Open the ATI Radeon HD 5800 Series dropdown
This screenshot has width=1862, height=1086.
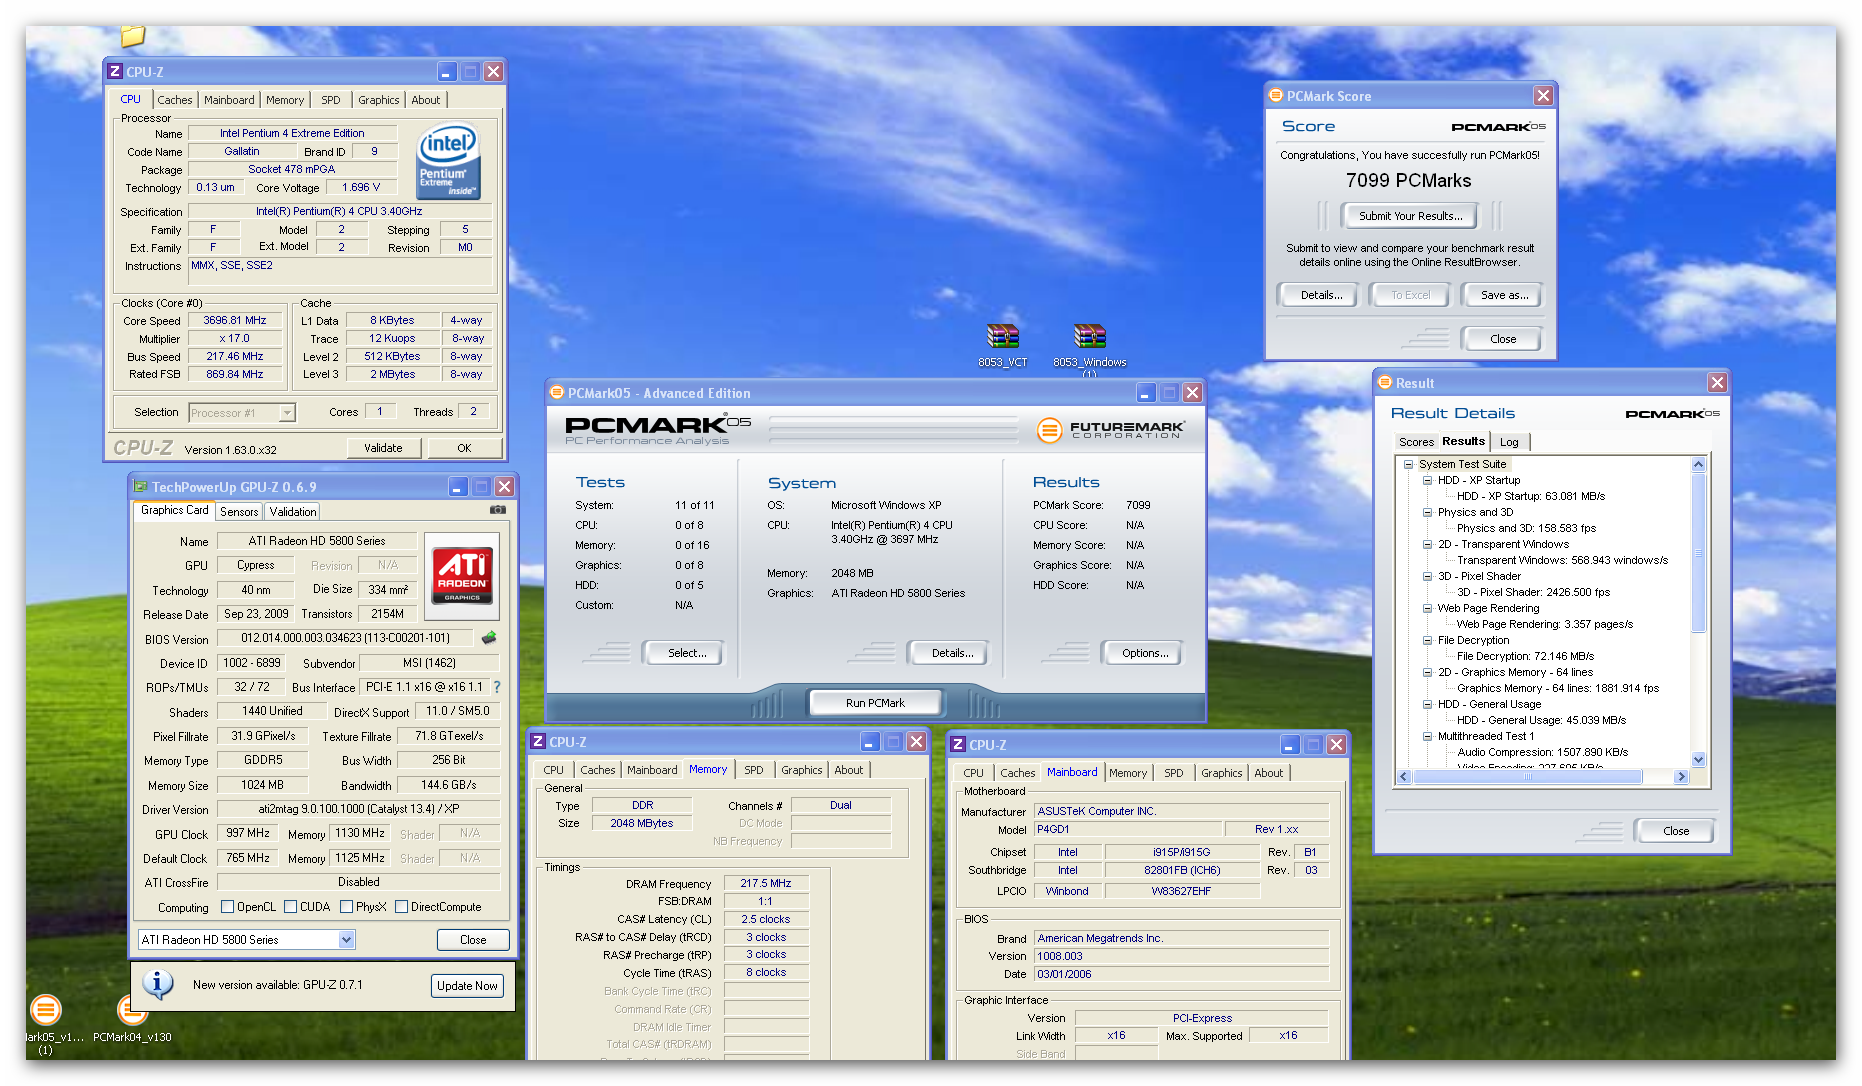pyautogui.click(x=346, y=940)
